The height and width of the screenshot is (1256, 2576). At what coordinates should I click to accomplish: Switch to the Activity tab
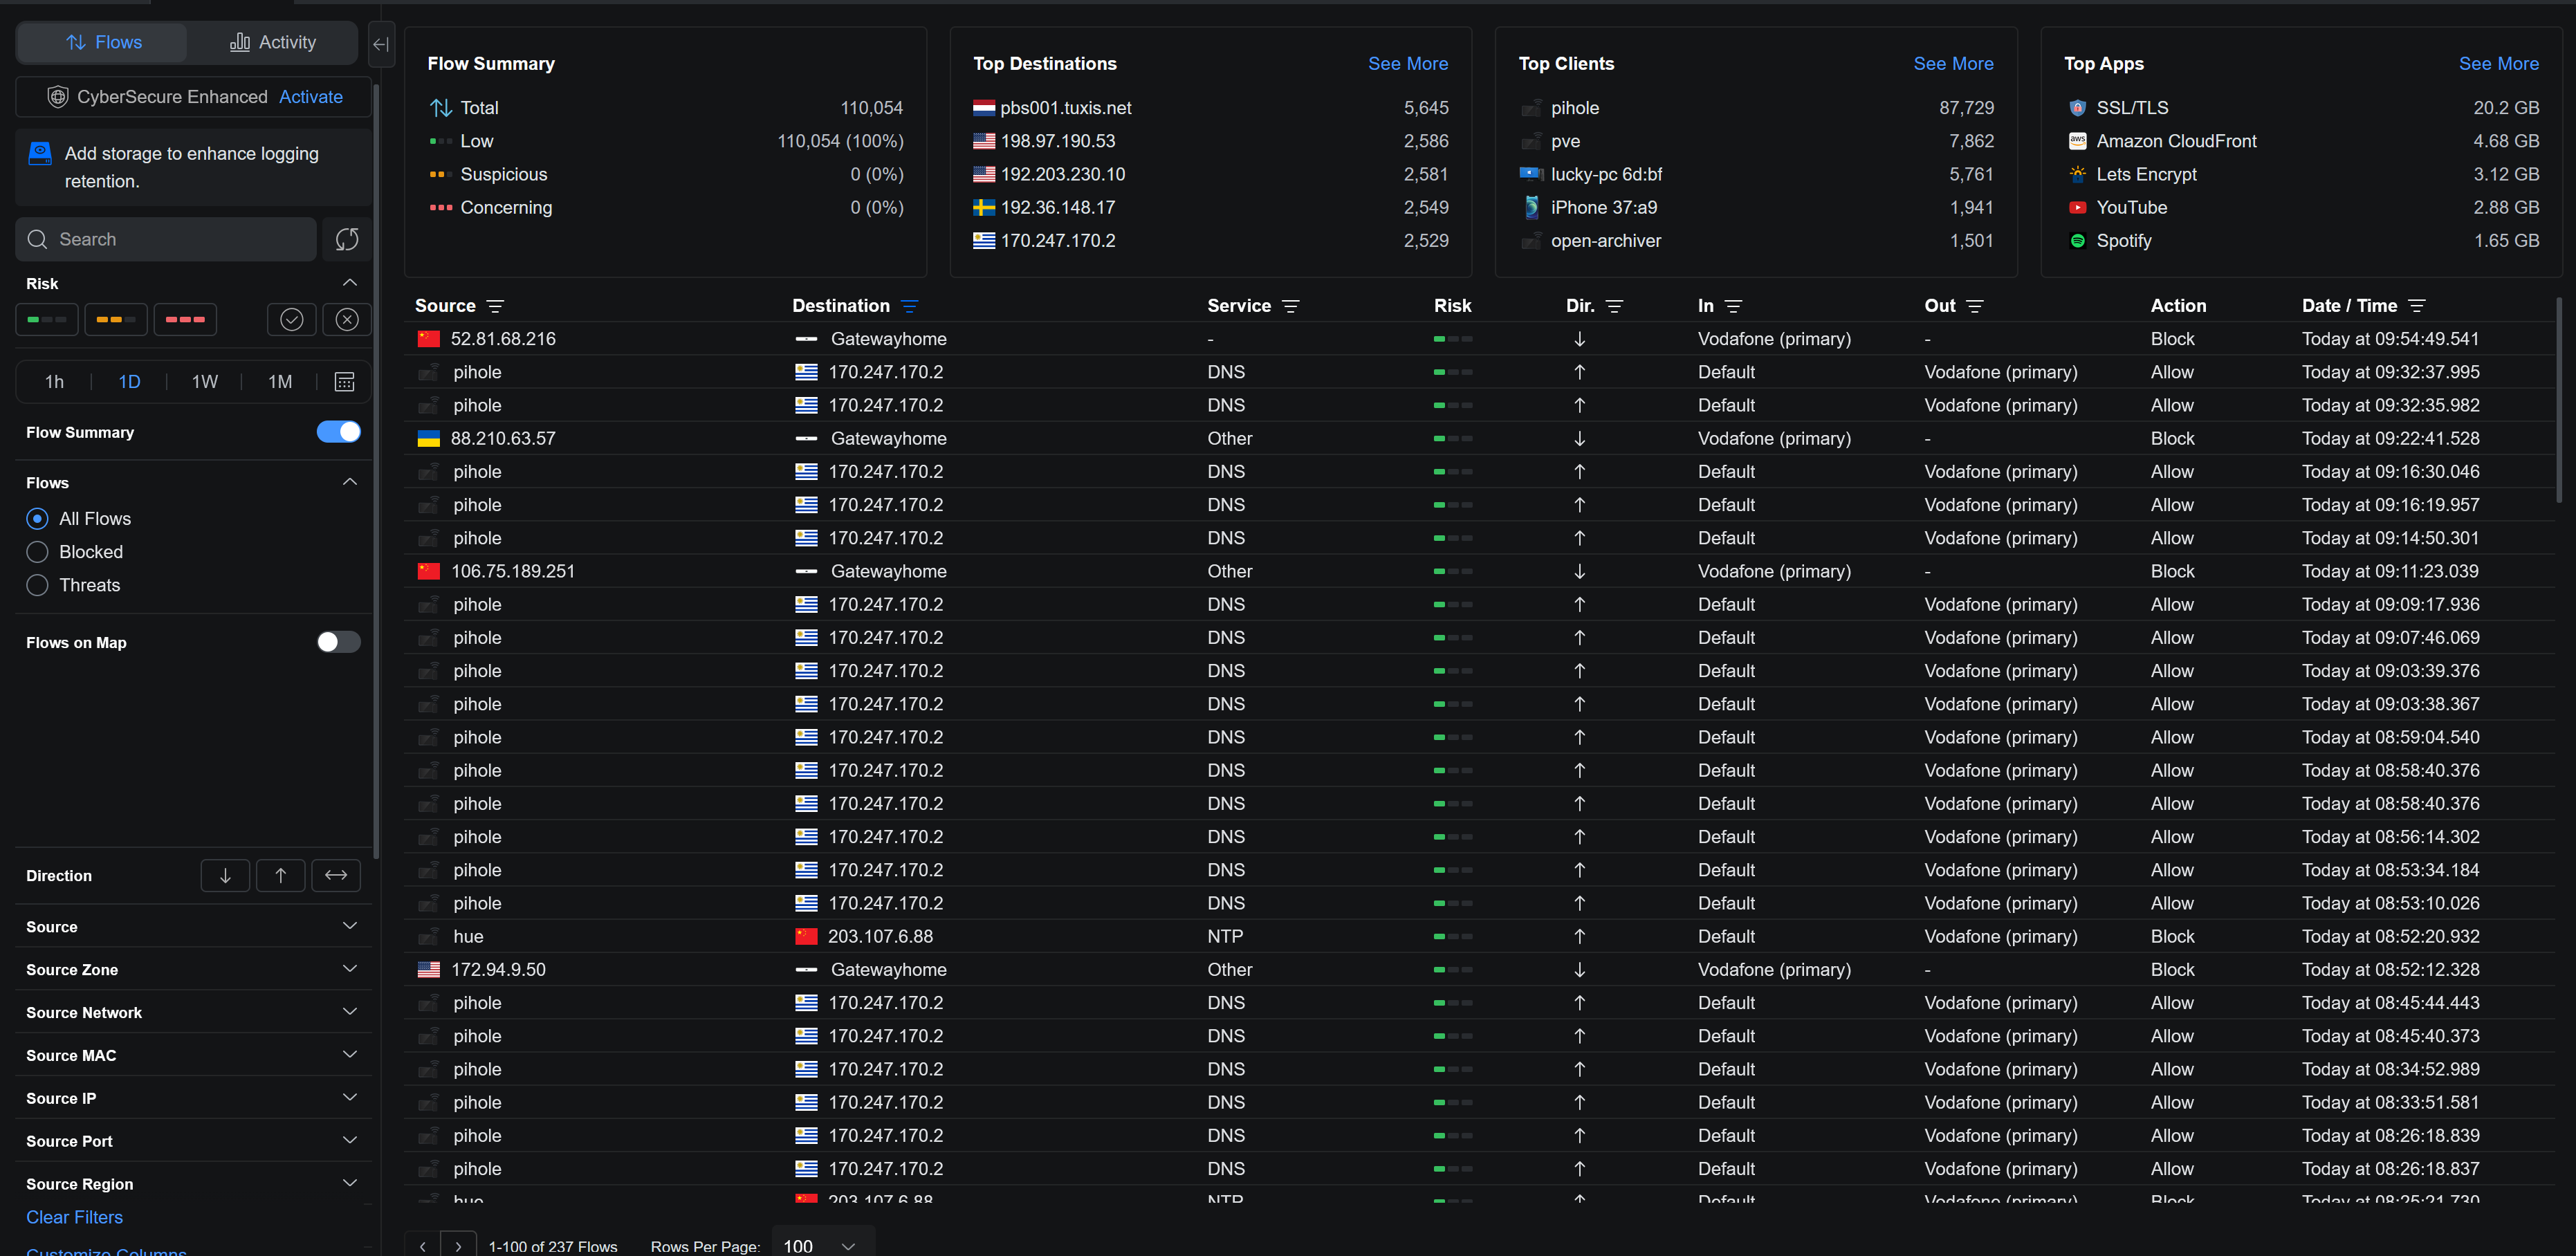click(x=273, y=42)
